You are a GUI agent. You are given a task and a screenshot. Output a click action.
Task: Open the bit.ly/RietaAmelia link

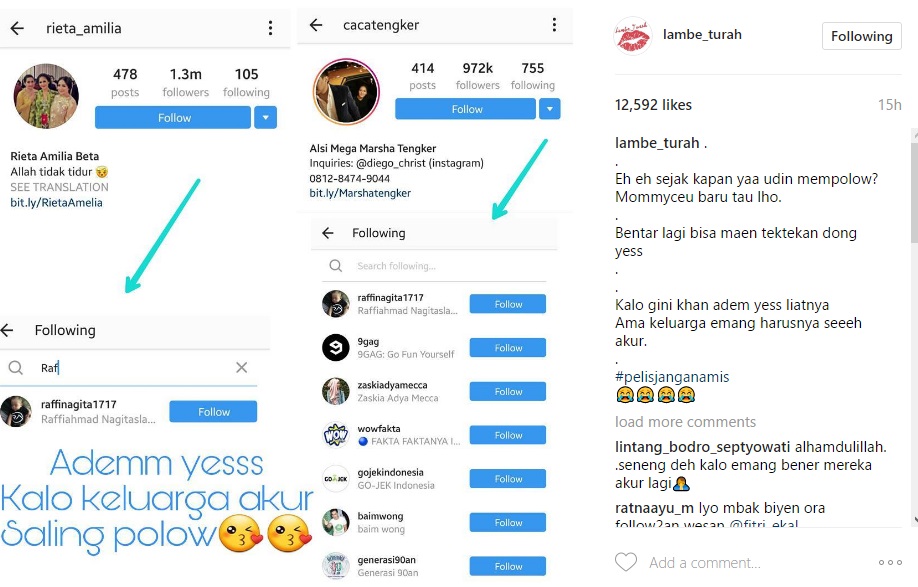pyautogui.click(x=56, y=202)
